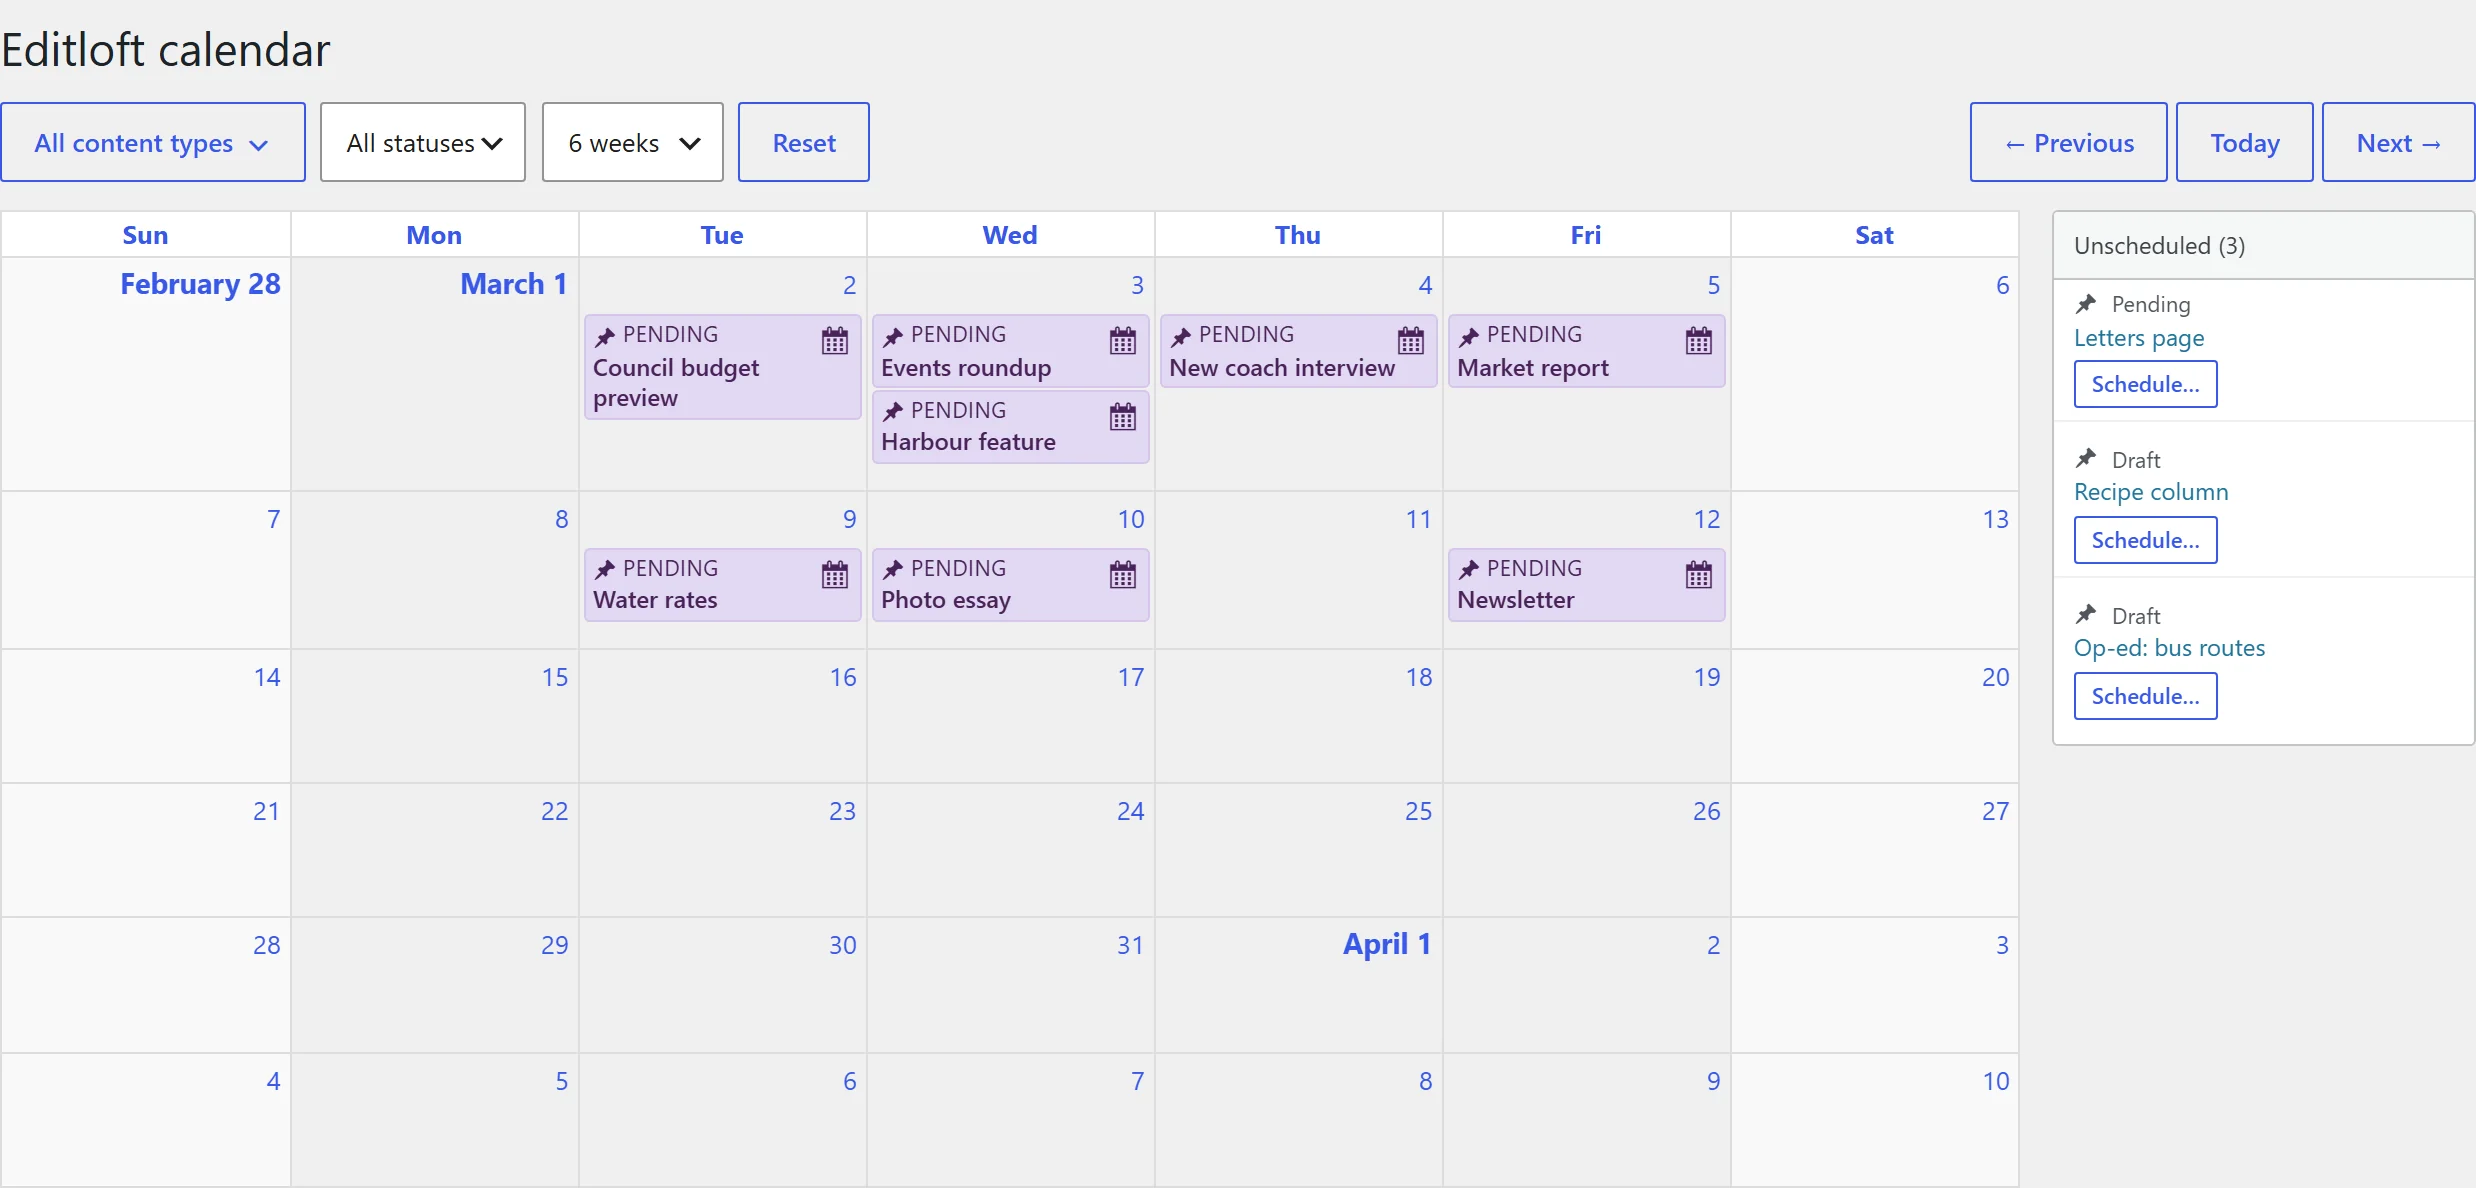Open the Photo essay post title
Viewport: 2476px width, 1188px height.
[x=946, y=600]
